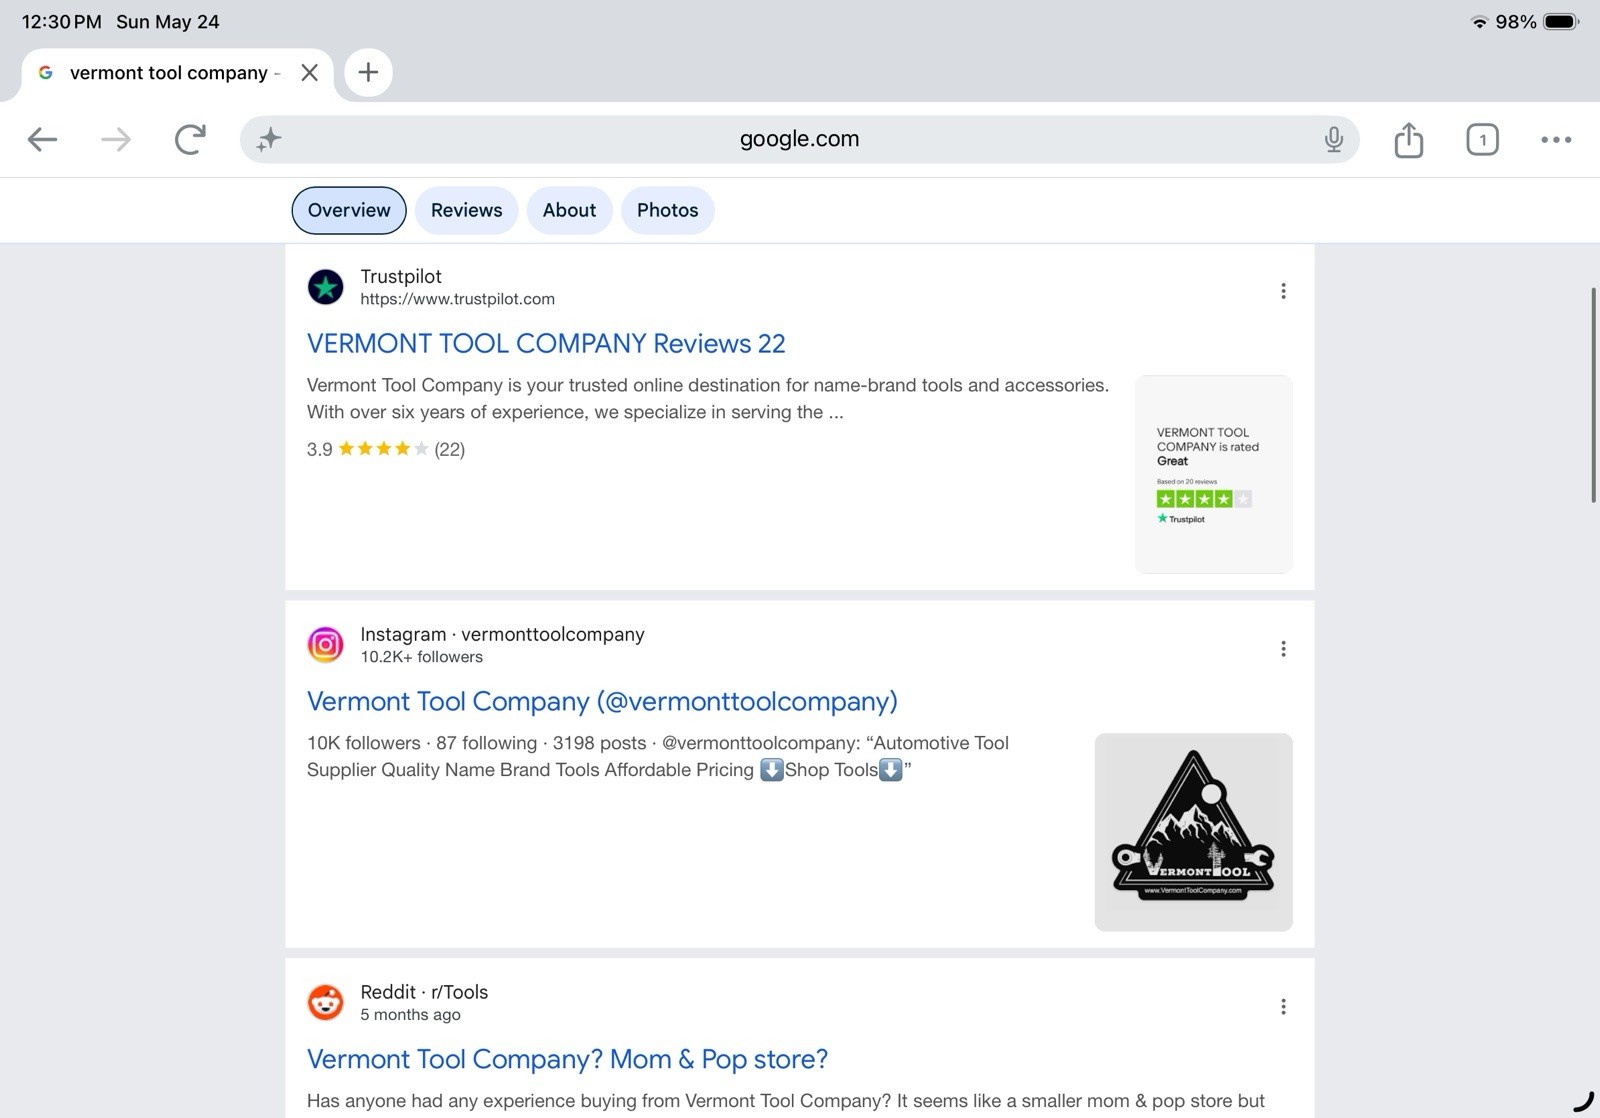The image size is (1600, 1118).
Task: Click the 5 months ago text
Action: (410, 1015)
